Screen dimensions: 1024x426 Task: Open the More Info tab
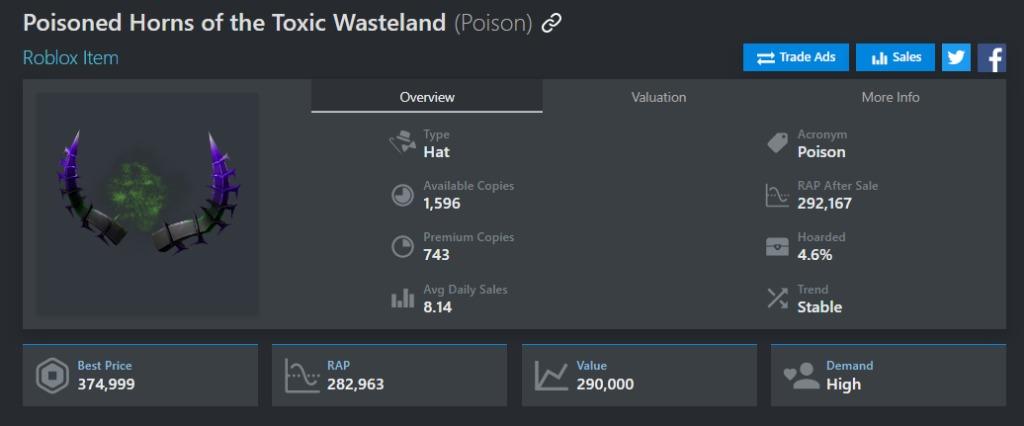click(x=890, y=97)
